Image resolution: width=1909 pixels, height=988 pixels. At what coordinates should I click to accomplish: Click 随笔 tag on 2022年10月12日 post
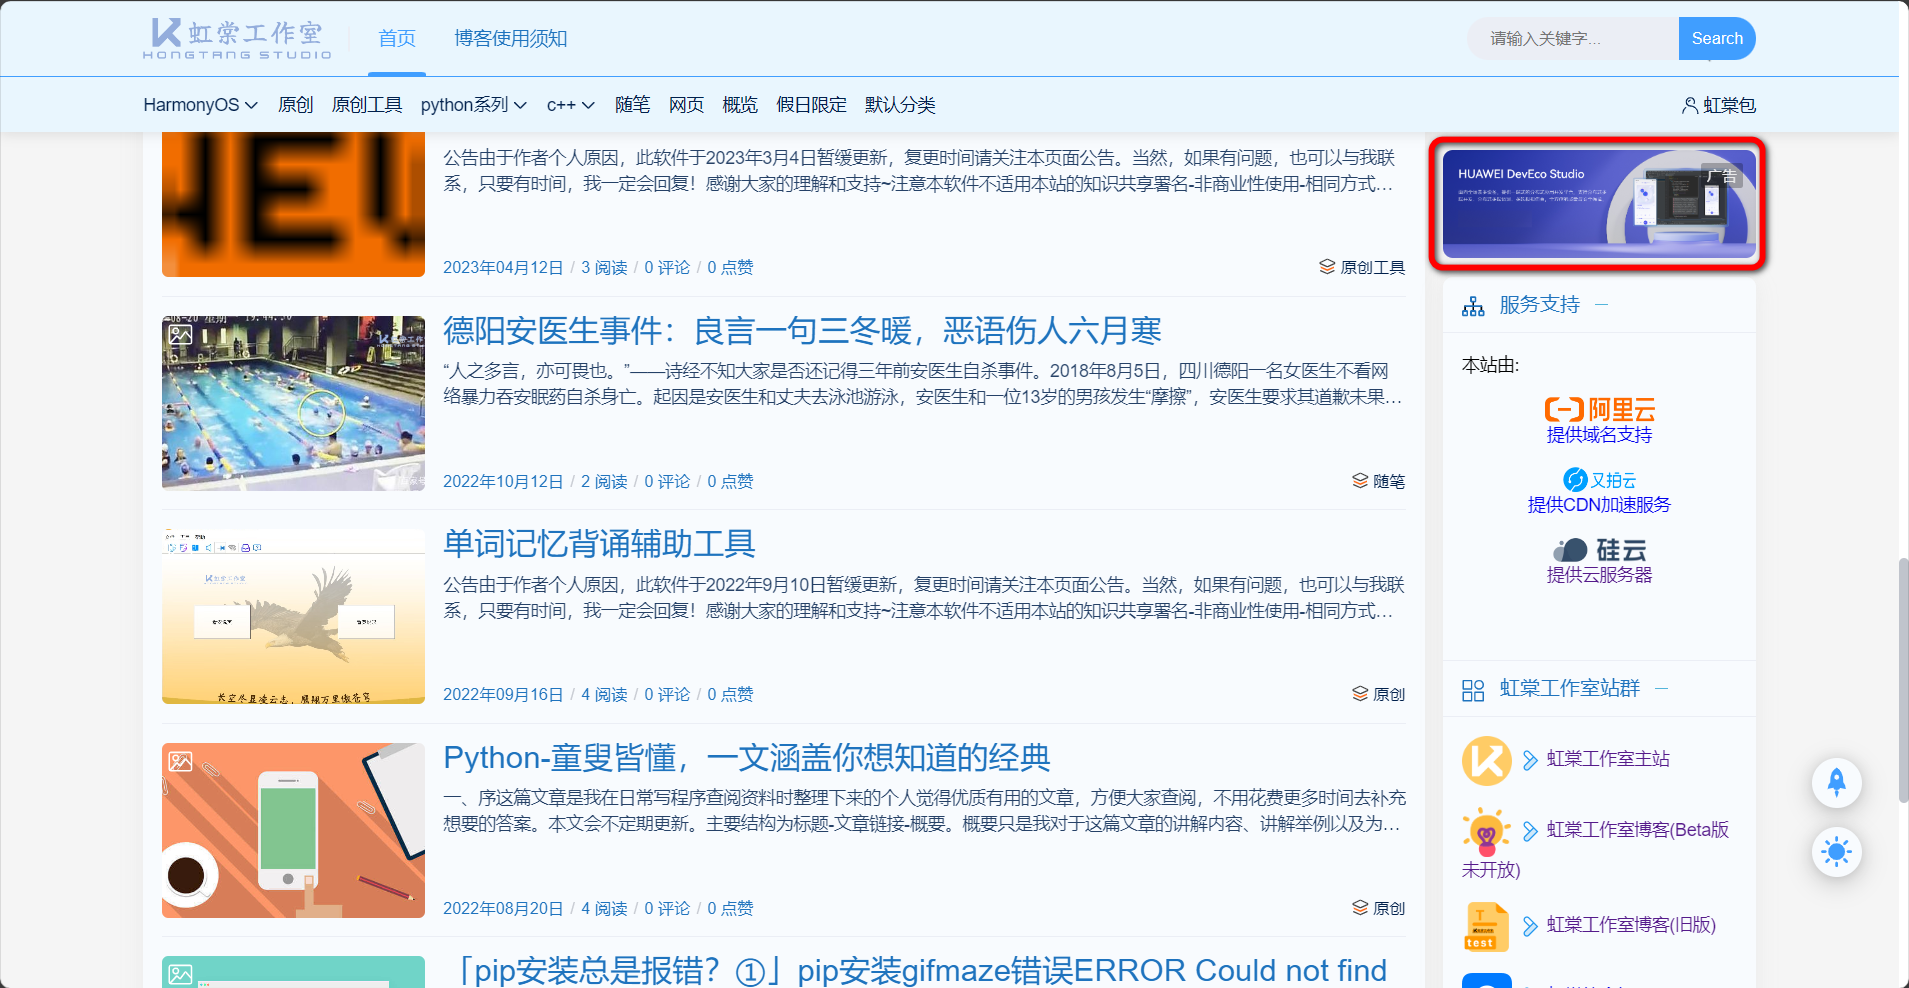pos(1388,481)
